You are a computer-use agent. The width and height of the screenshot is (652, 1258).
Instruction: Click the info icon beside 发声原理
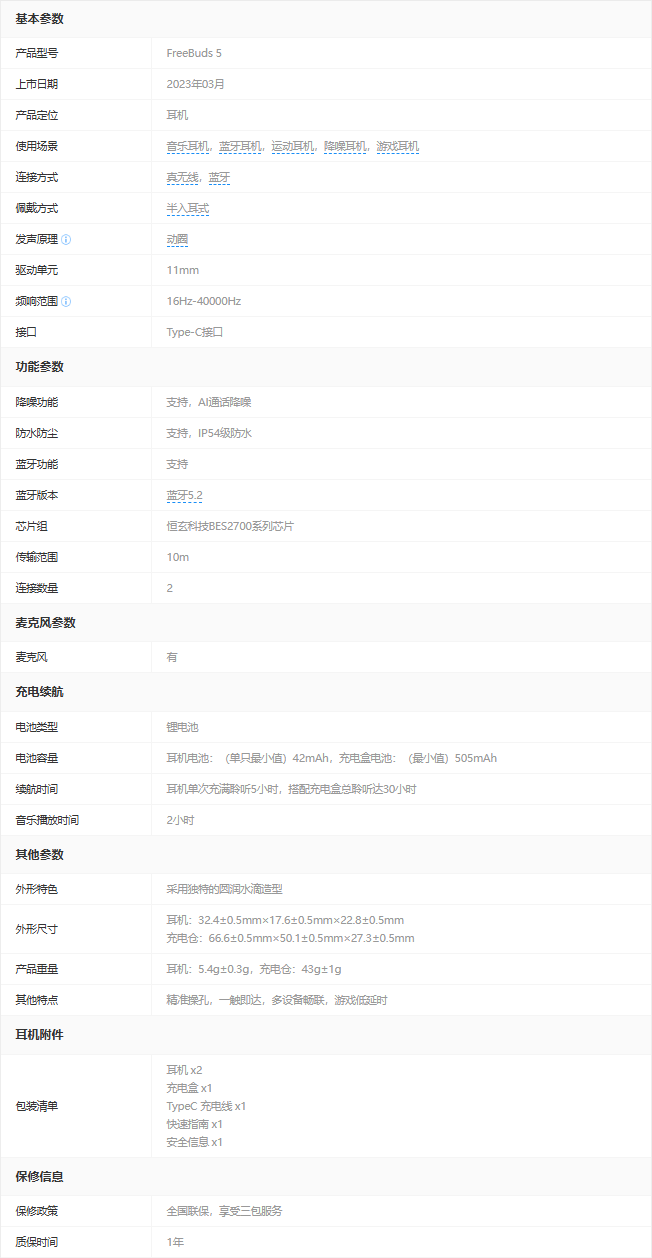(x=66, y=240)
